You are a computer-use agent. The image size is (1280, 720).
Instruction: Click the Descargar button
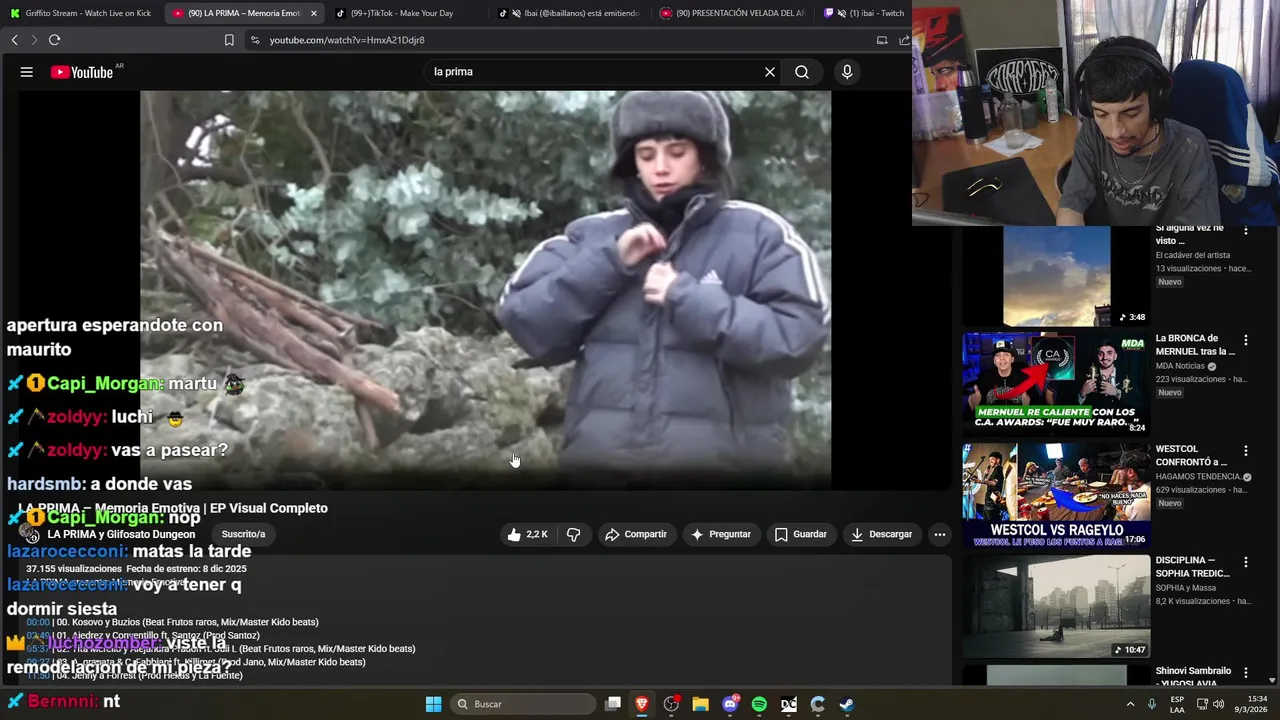881,534
